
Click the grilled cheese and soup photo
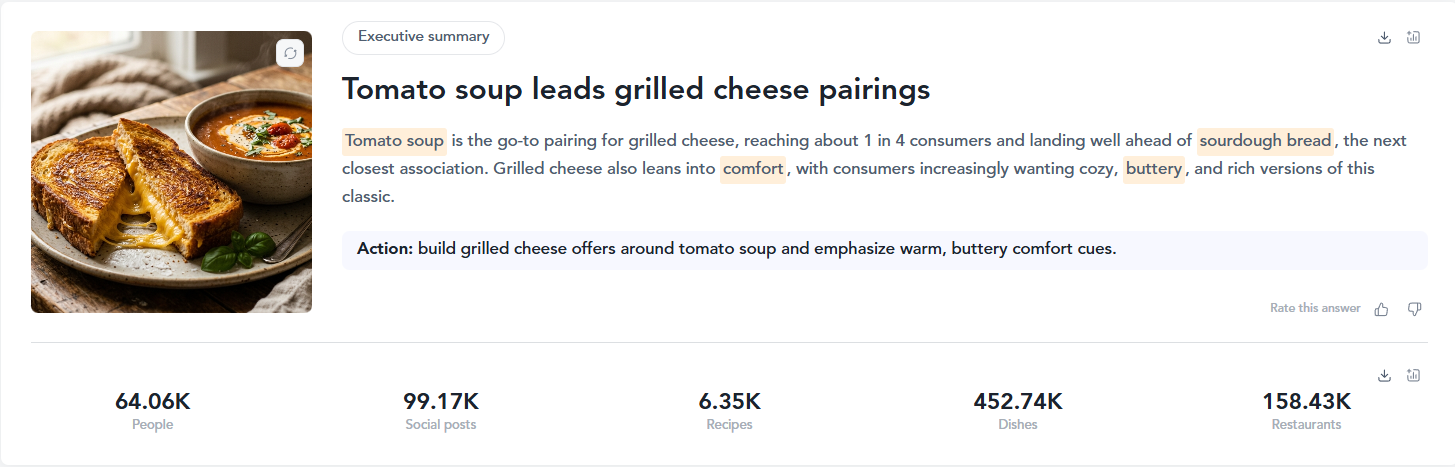tap(171, 172)
